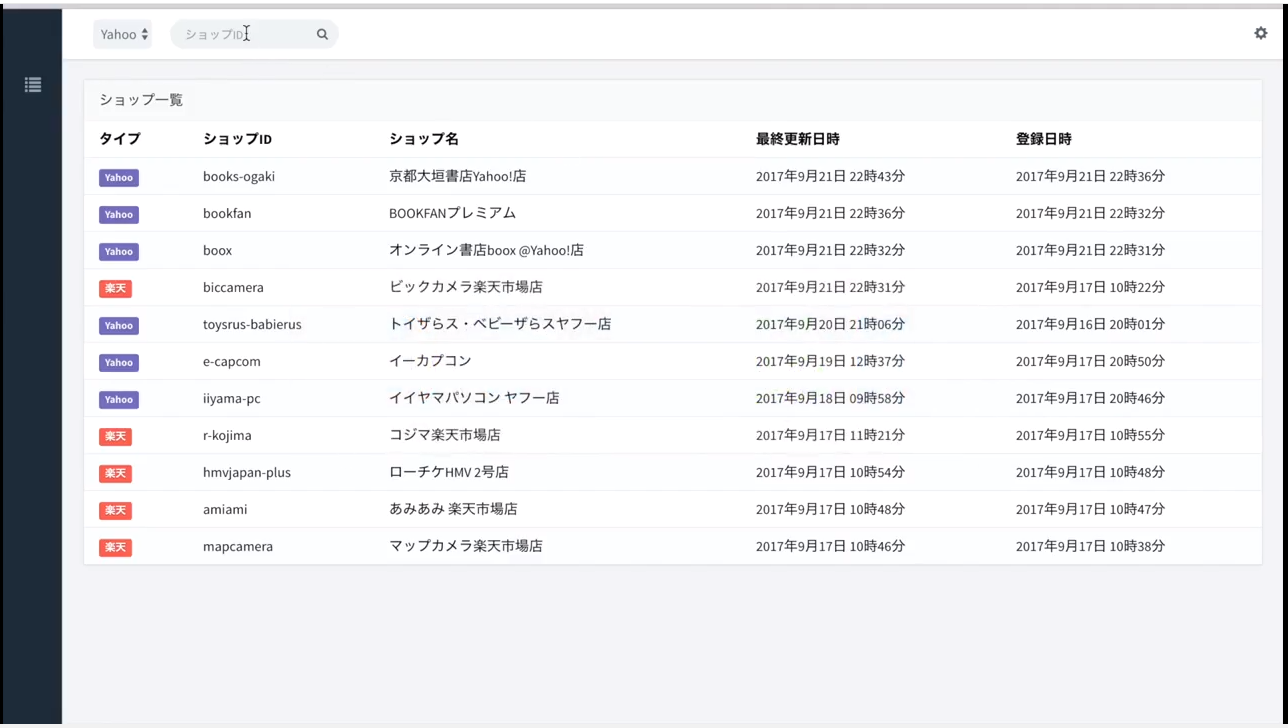
Task: Open the sidebar list menu icon
Action: click(x=33, y=85)
